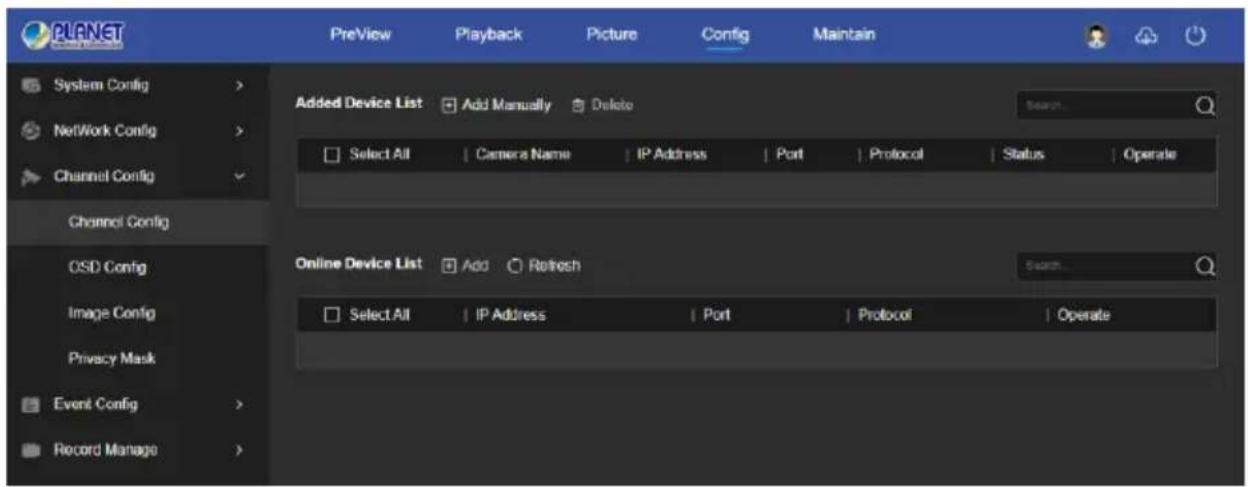Click Port header in Online Device List
The width and height of the screenshot is (1248, 487).
[716, 315]
